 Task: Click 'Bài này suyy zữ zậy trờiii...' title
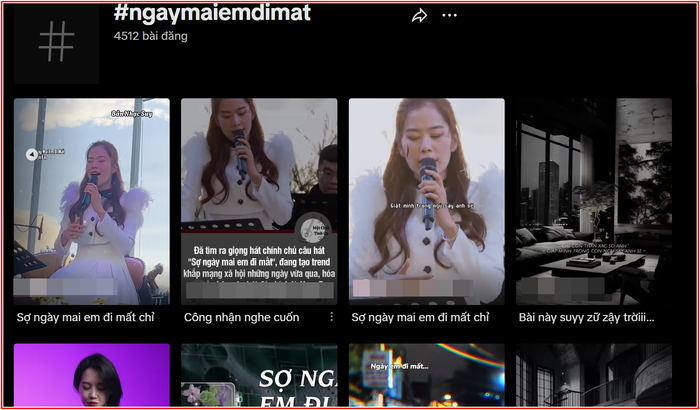pyautogui.click(x=586, y=318)
